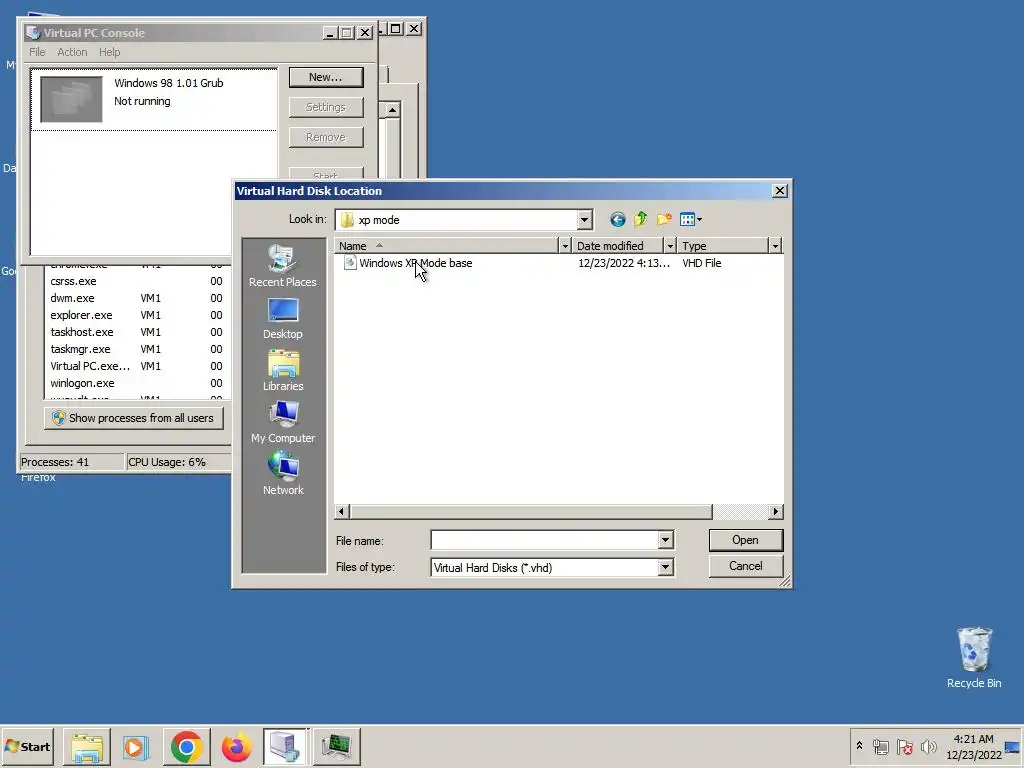Go up one folder level icon
This screenshot has width=1024, height=768.
coord(641,219)
